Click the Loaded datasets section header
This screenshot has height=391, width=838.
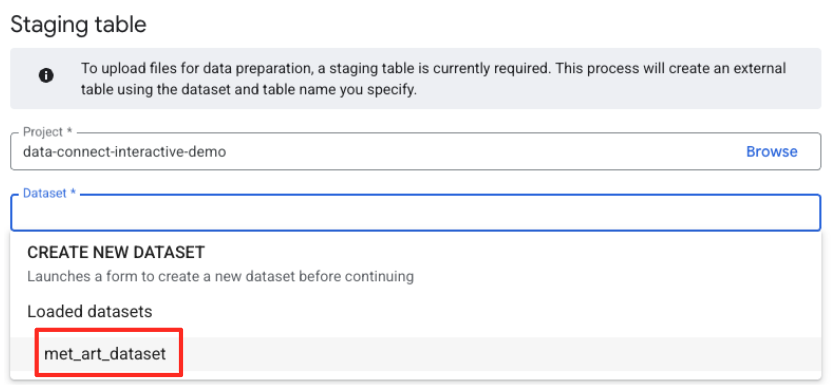point(90,311)
